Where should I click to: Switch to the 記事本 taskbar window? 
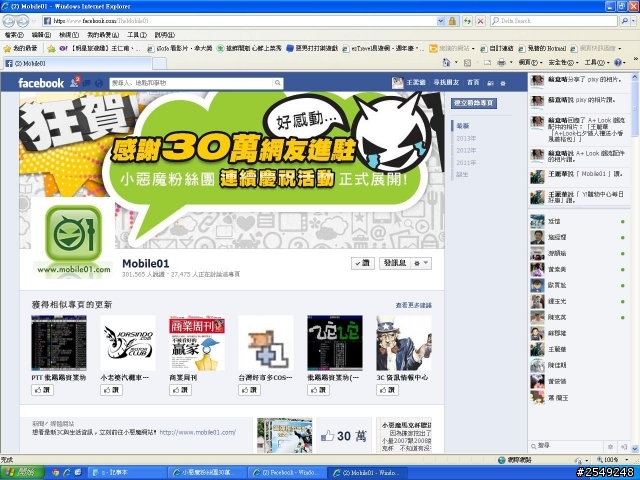(x=127, y=473)
